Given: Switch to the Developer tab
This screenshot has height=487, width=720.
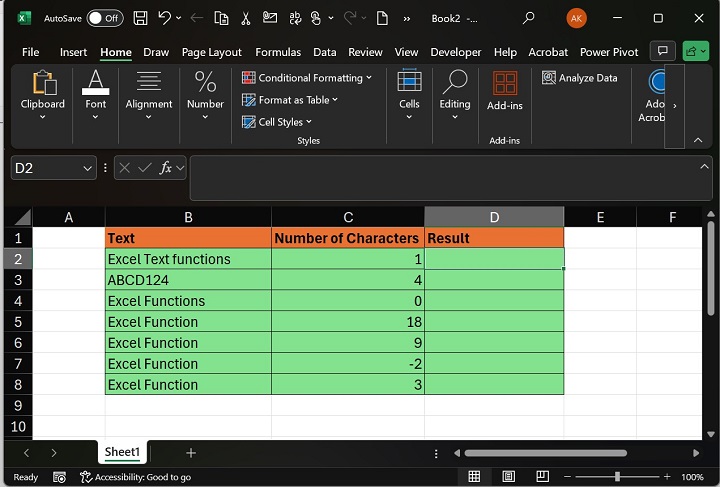Looking at the screenshot, I should coord(456,52).
